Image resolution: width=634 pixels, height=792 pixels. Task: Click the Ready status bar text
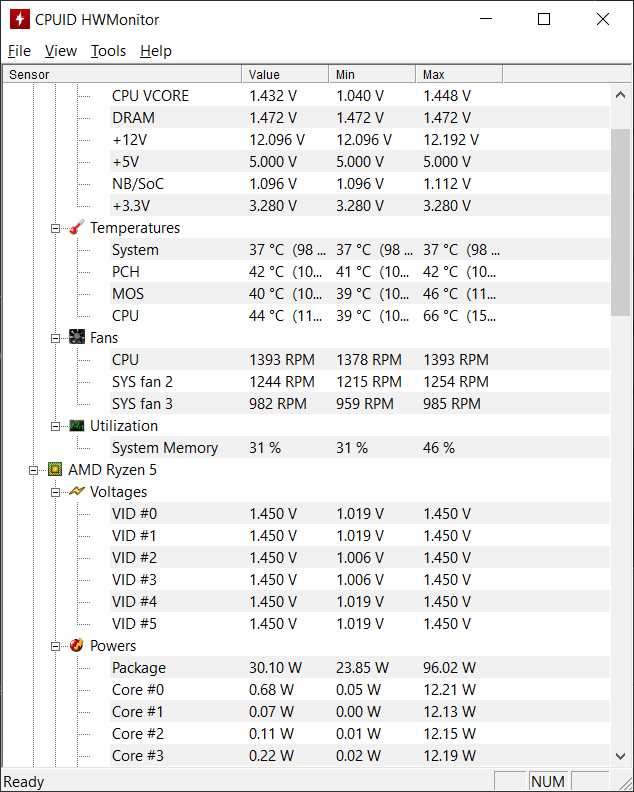click(24, 782)
